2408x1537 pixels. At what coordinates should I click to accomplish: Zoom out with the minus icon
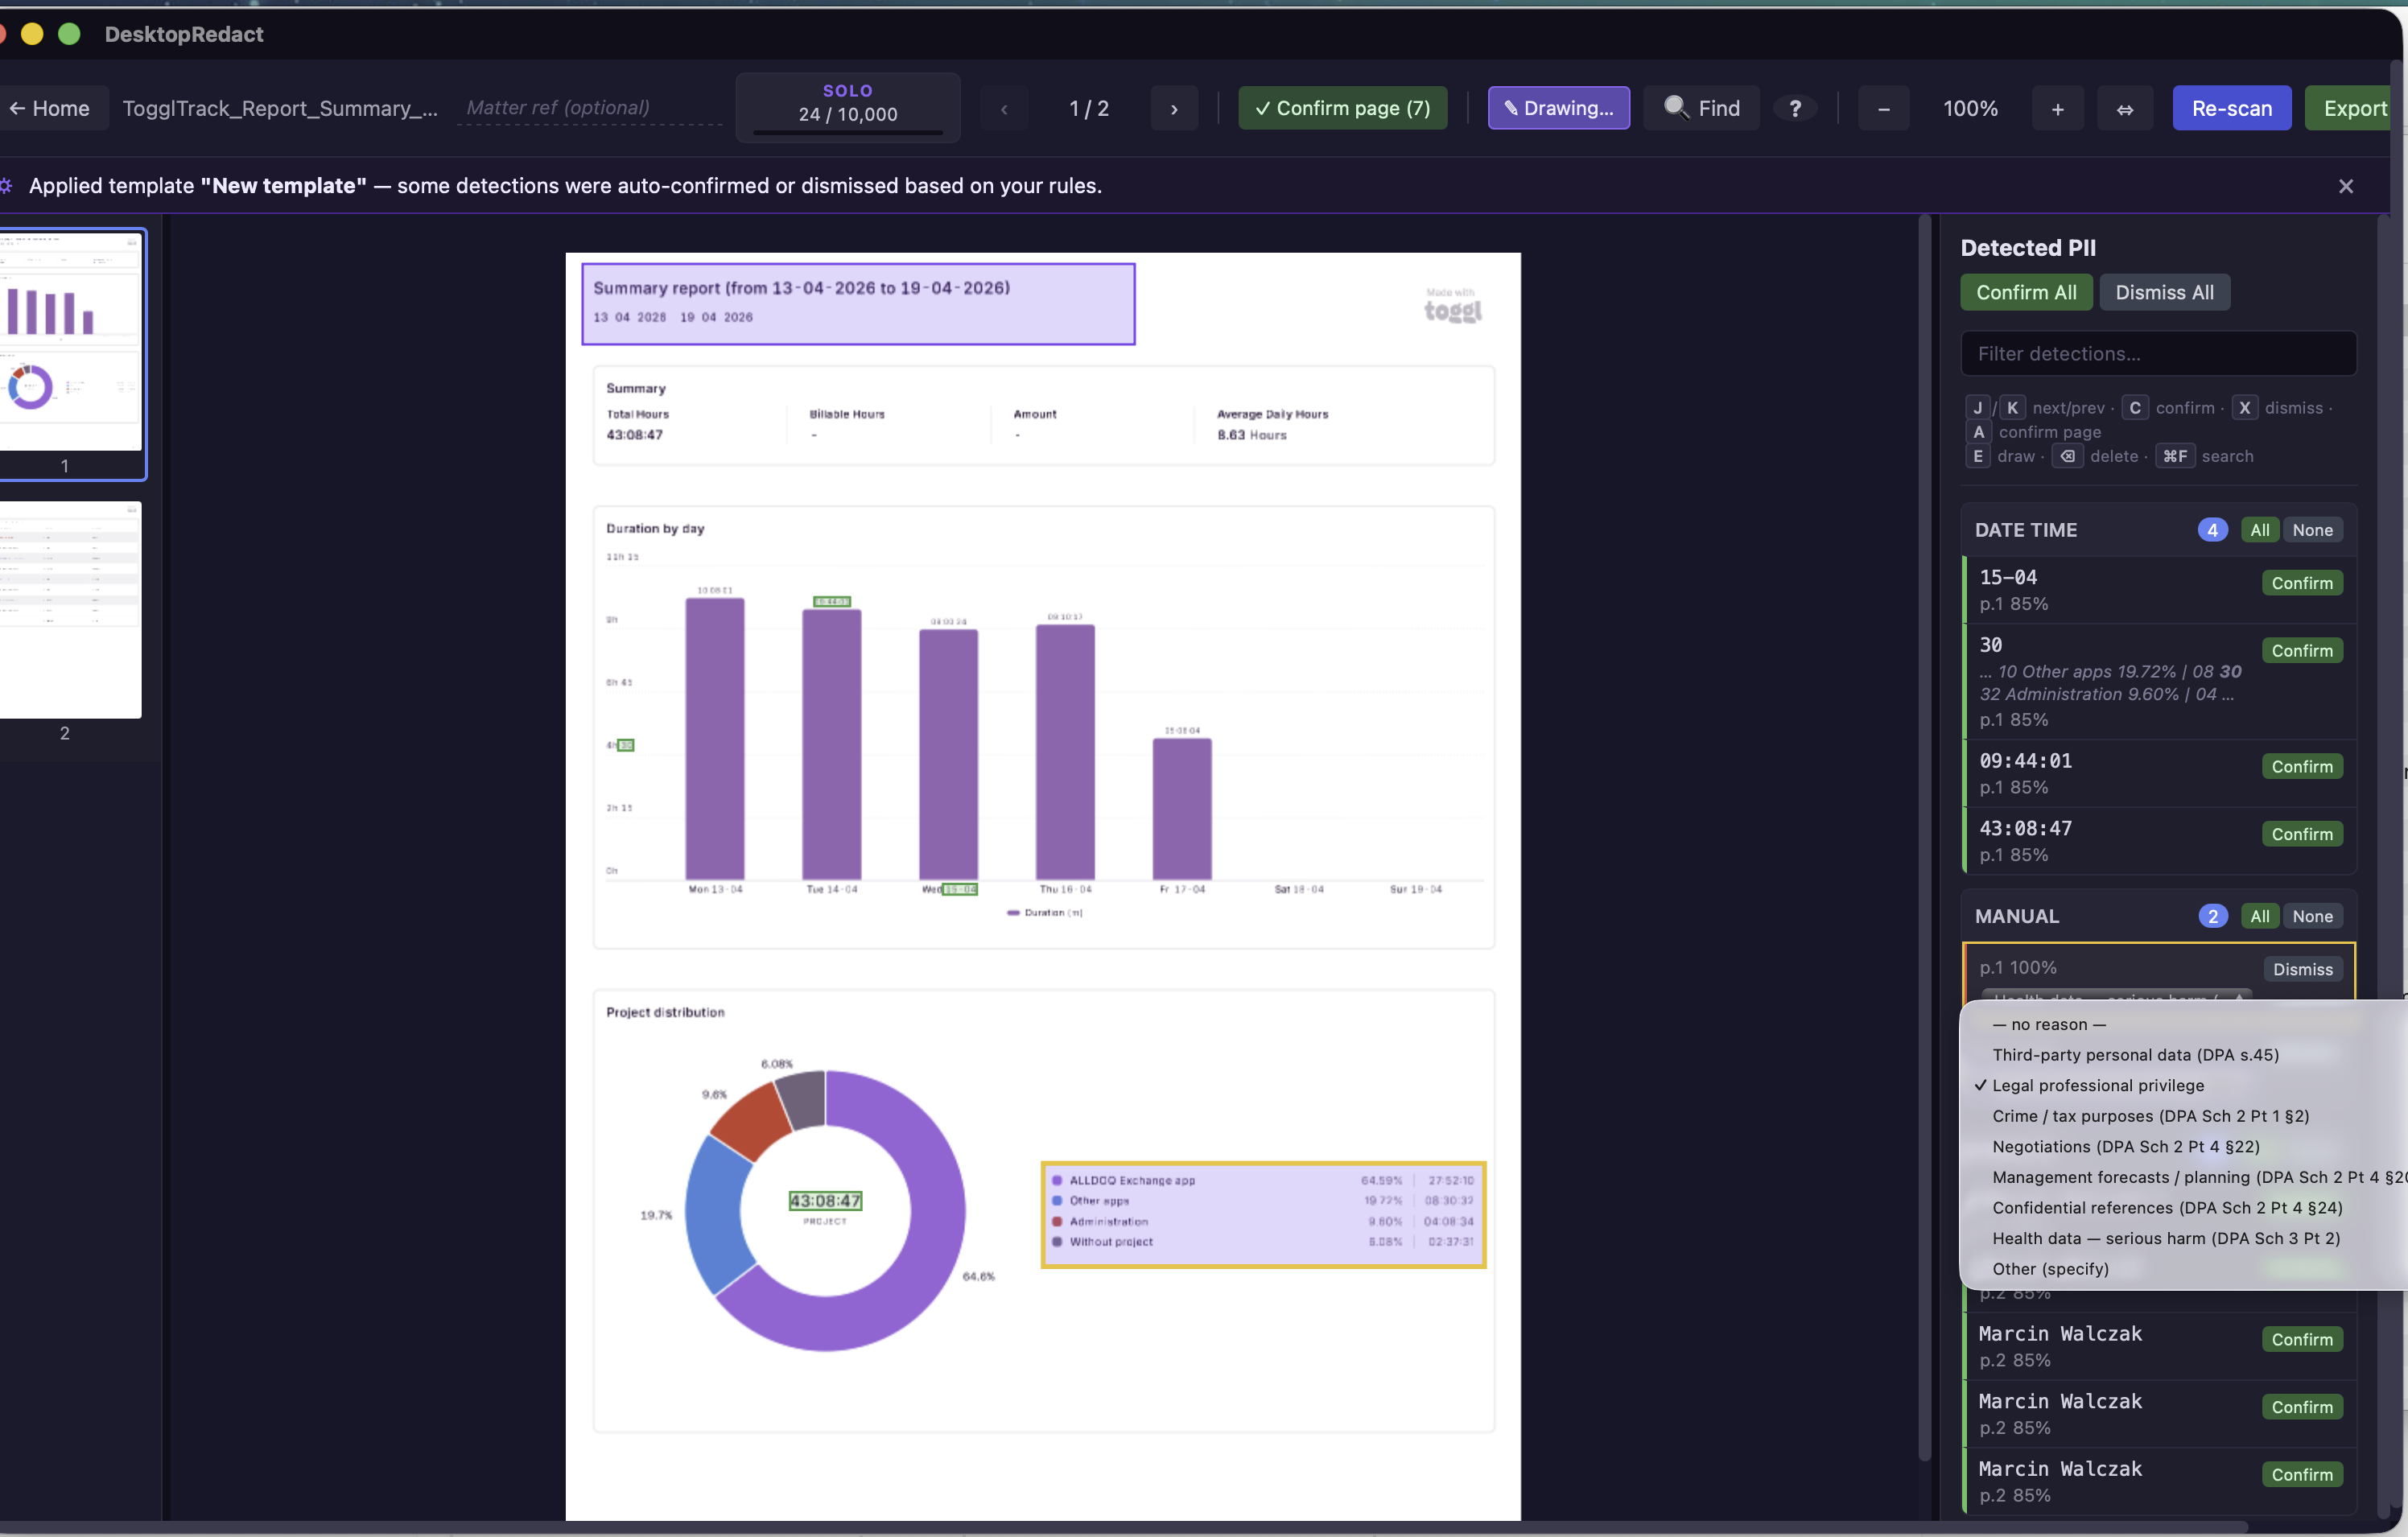1883,108
